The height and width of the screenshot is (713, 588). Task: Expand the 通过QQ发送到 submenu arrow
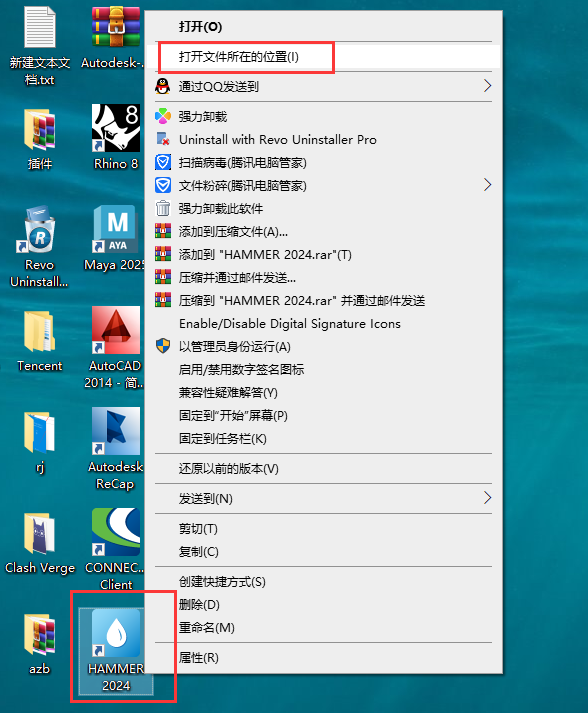(487, 86)
